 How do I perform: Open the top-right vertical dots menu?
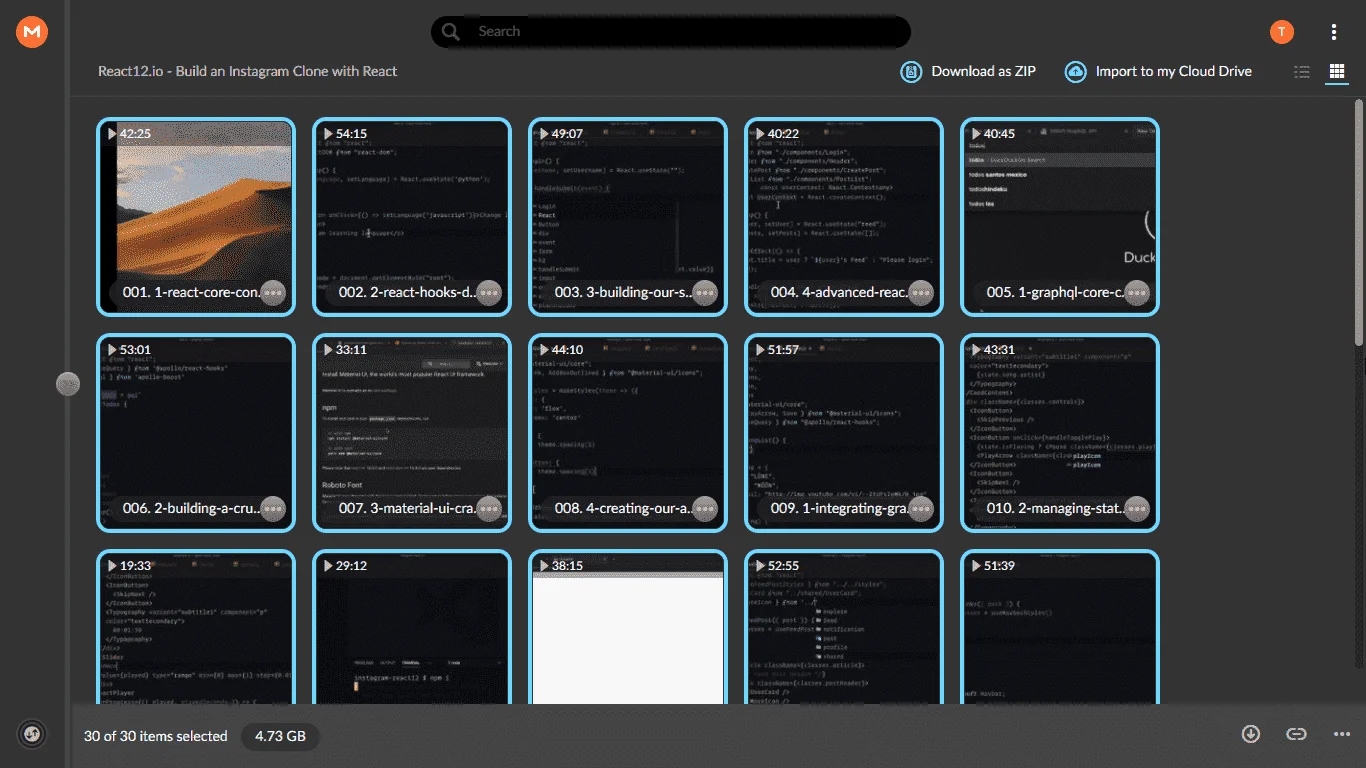coord(1334,32)
